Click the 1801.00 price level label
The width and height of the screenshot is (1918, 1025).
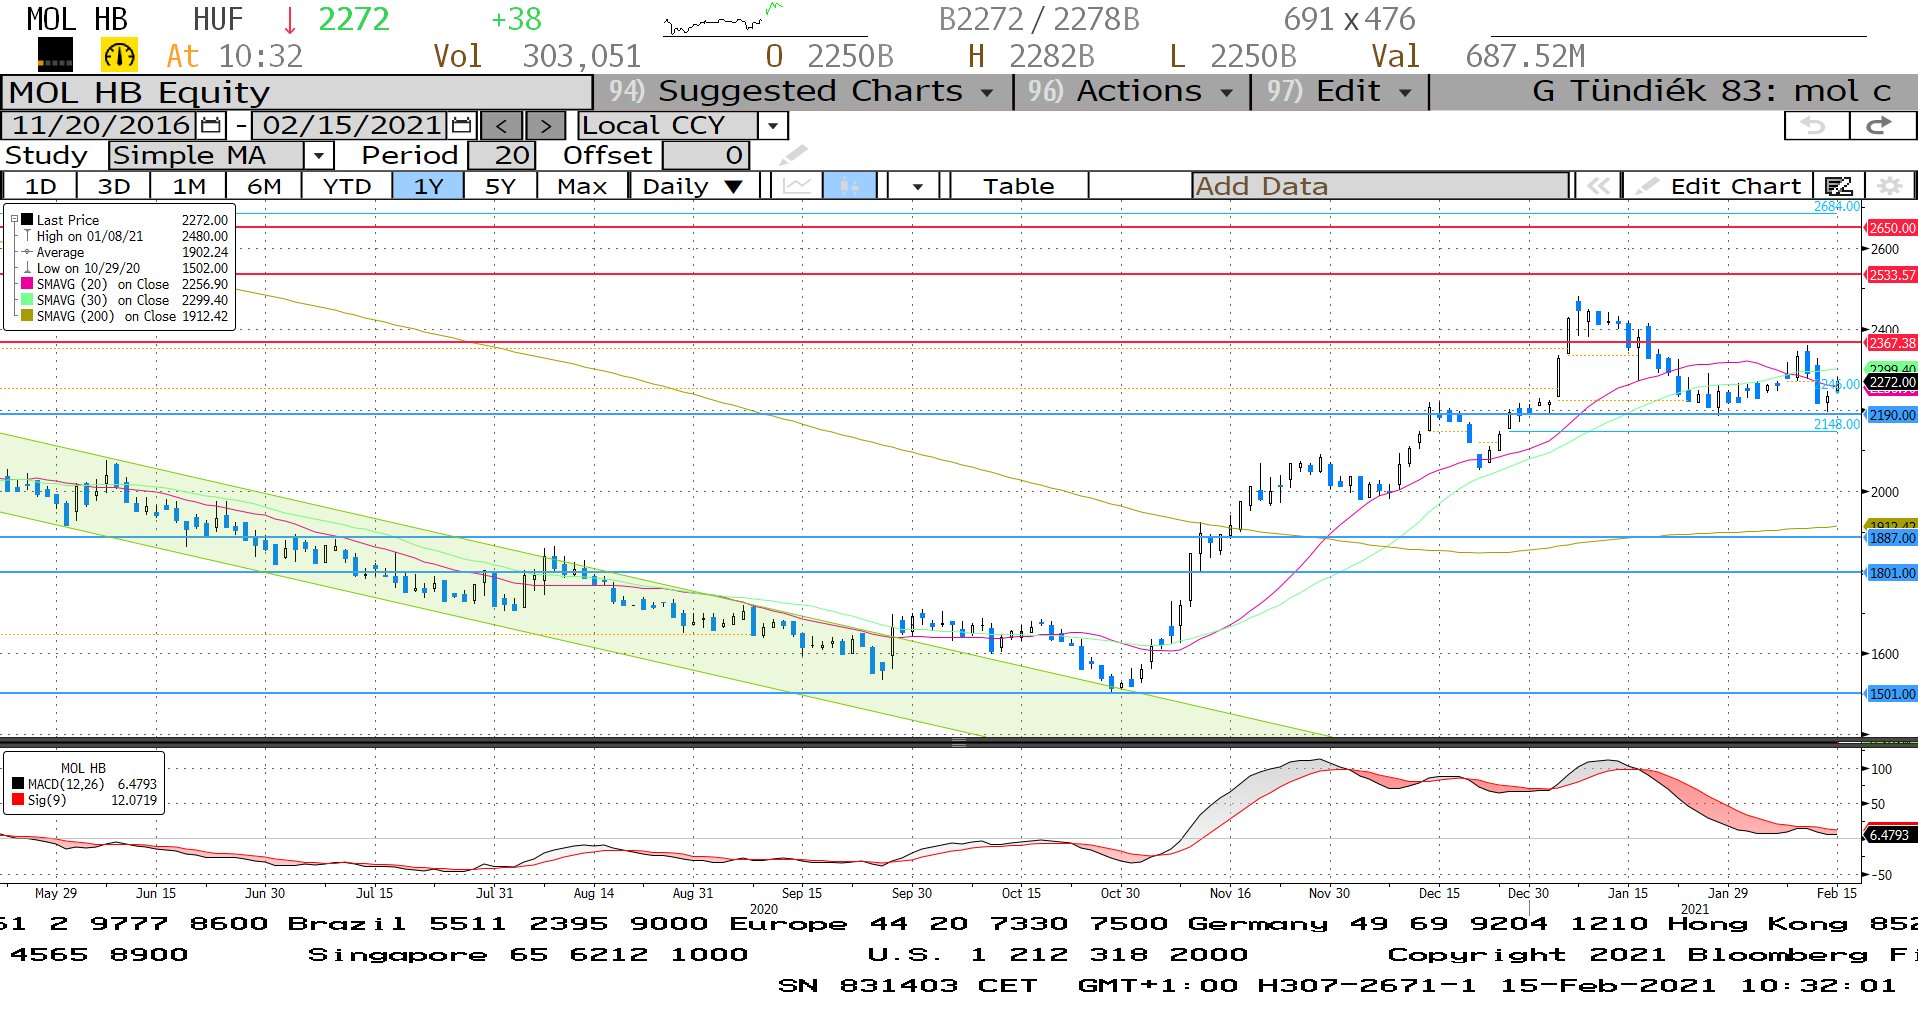1892,573
